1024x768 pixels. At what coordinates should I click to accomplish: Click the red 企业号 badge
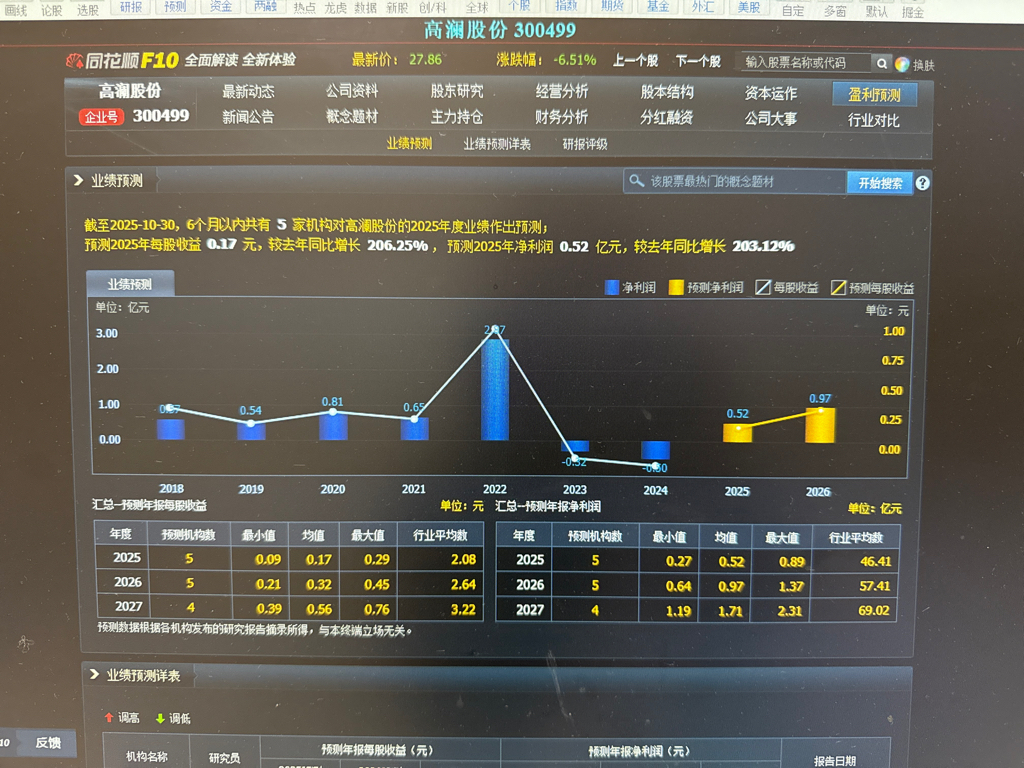coord(101,117)
